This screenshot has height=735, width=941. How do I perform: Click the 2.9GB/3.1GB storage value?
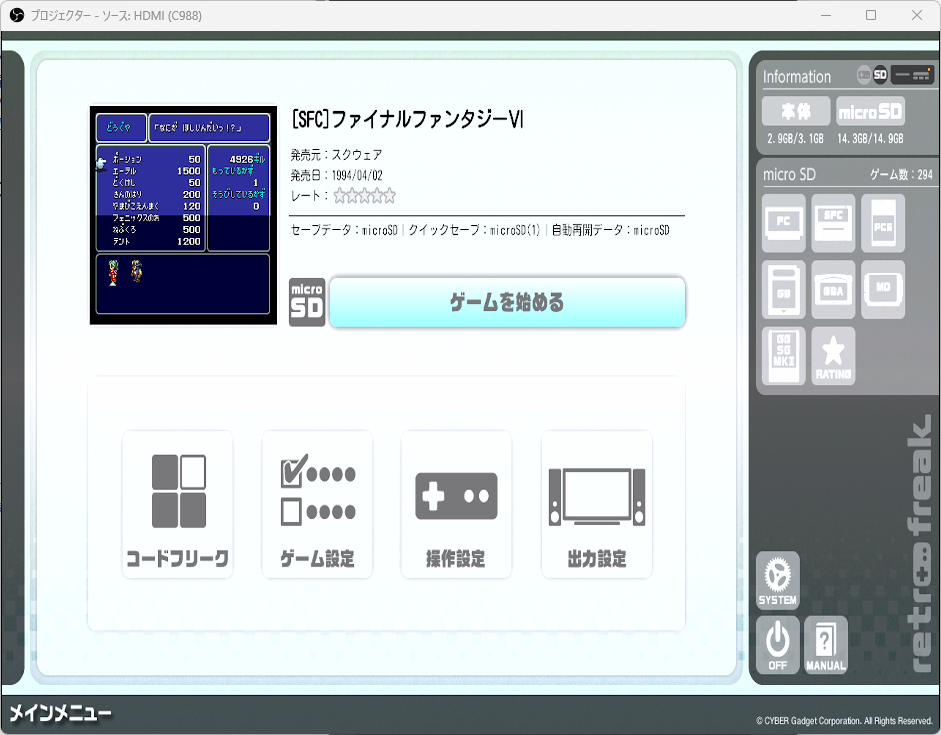click(795, 139)
